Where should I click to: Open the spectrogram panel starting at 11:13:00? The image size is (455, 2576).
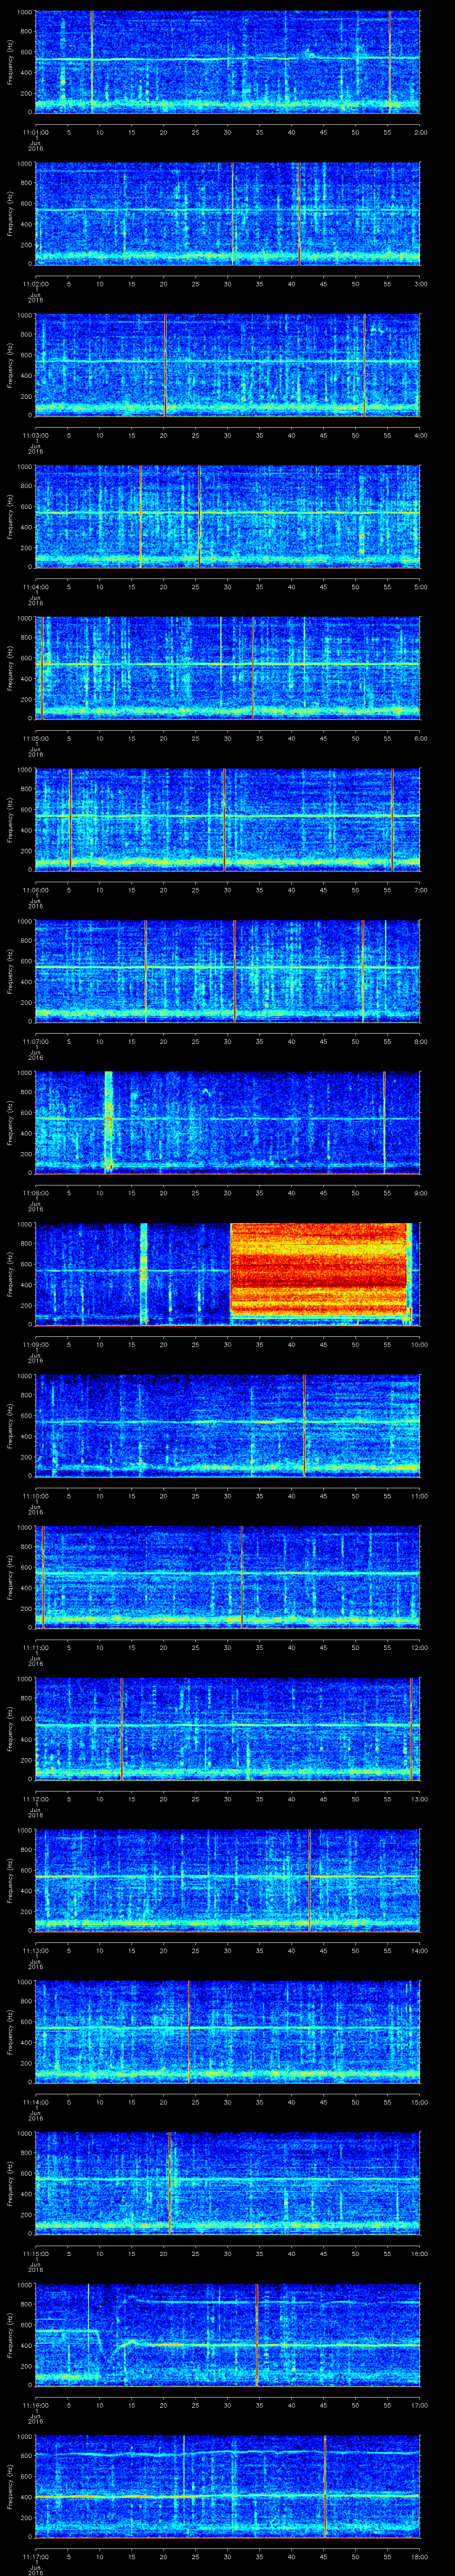point(228,1880)
